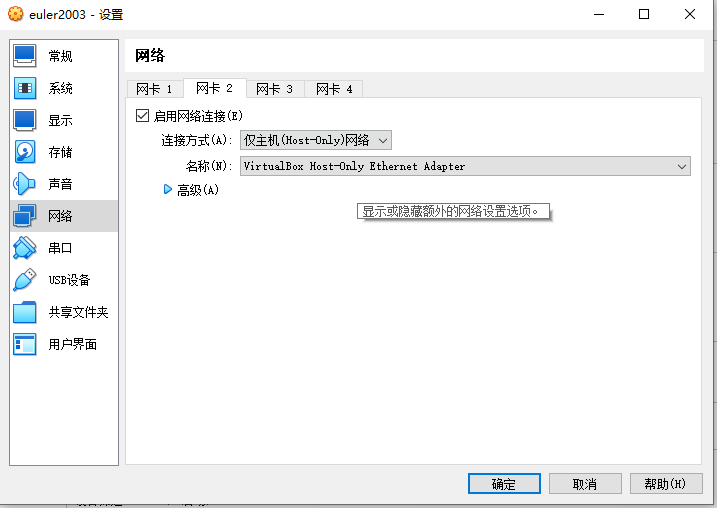Screen dimensions: 717x508
Task: Click the 高级(A) label text
Action: 198,190
